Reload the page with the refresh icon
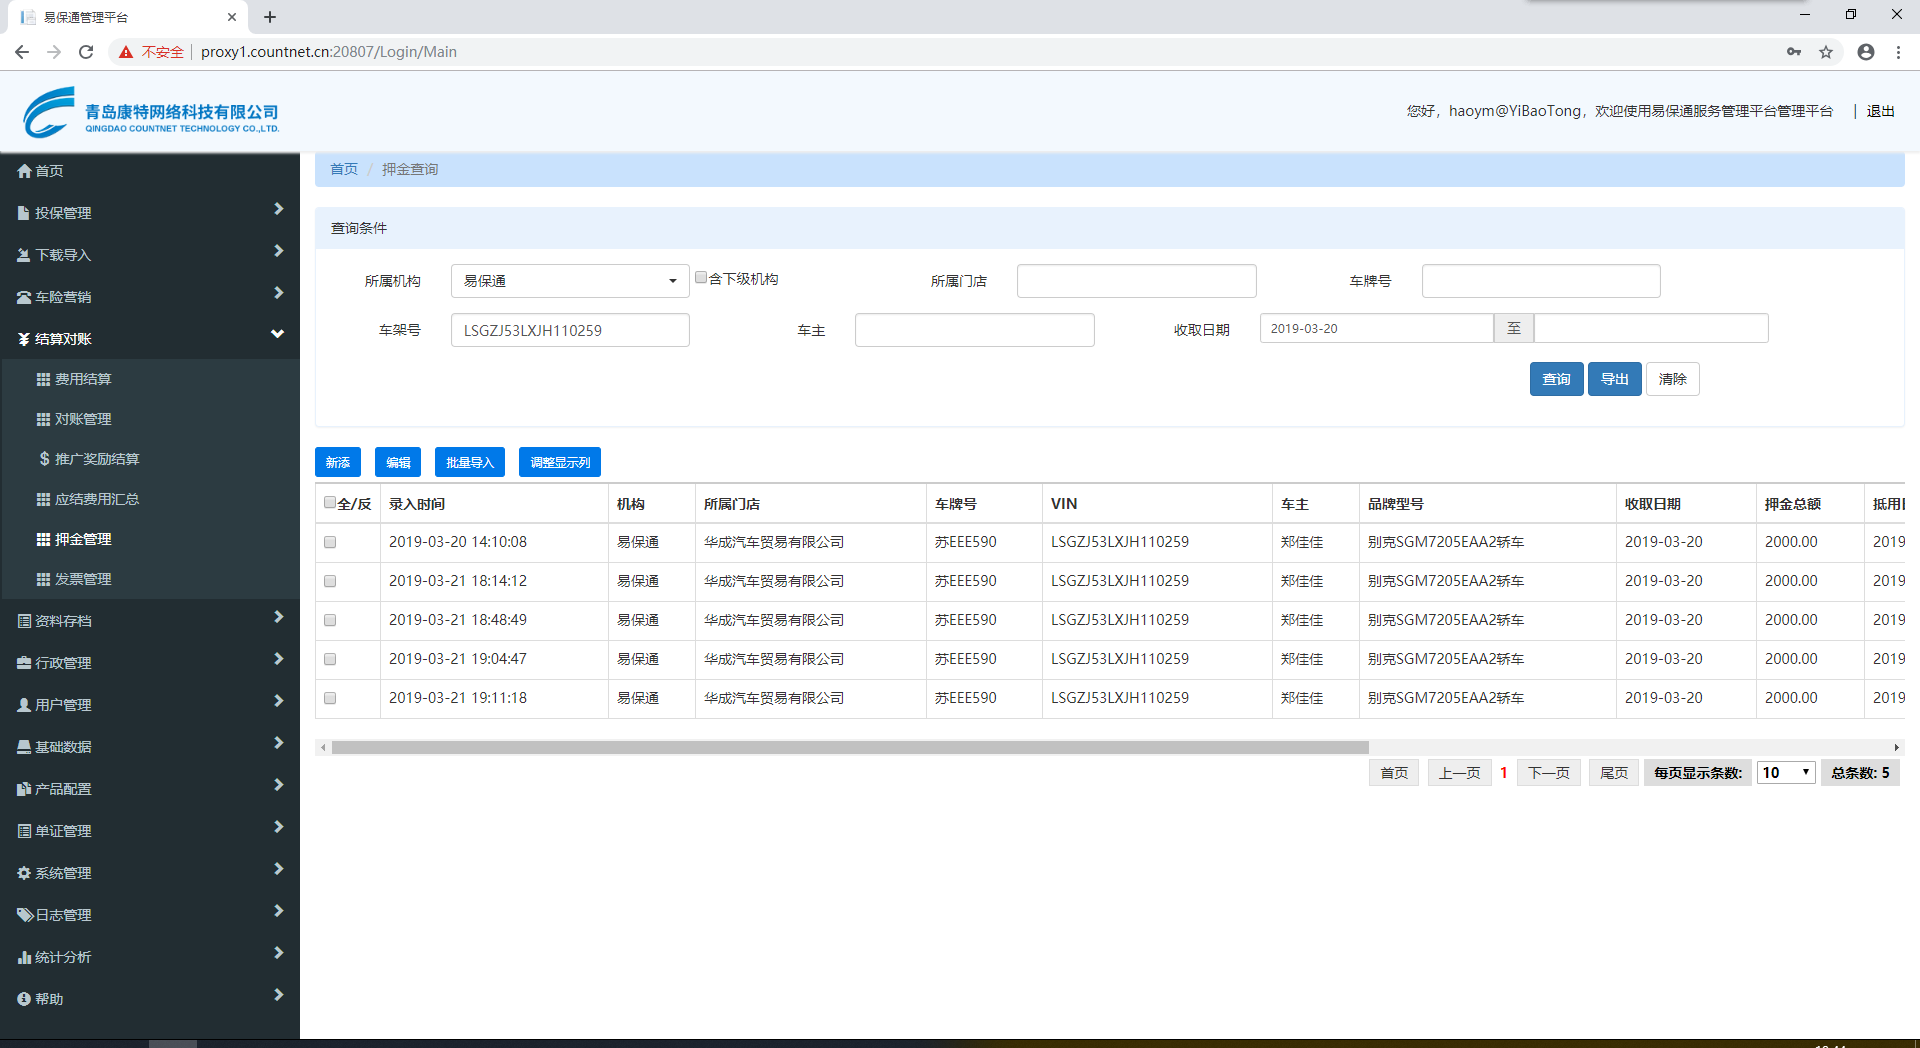Screen dimensions: 1920x1048 [x=86, y=52]
